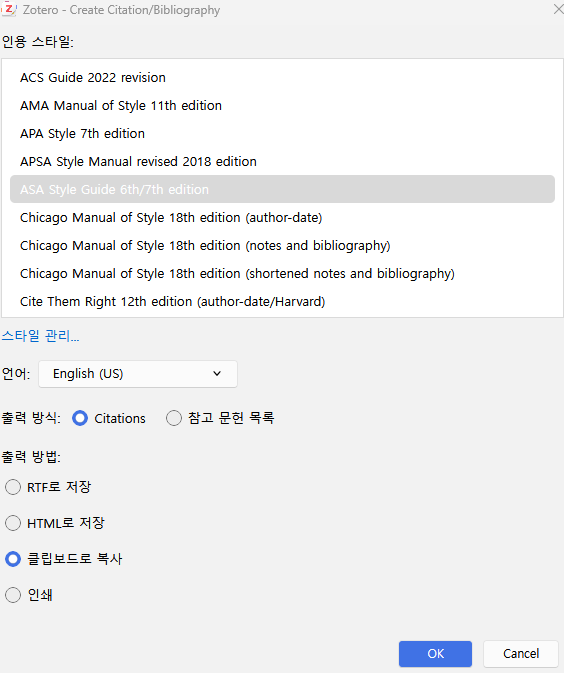Select ASA Style Guide 6th/7th edition

282,189
